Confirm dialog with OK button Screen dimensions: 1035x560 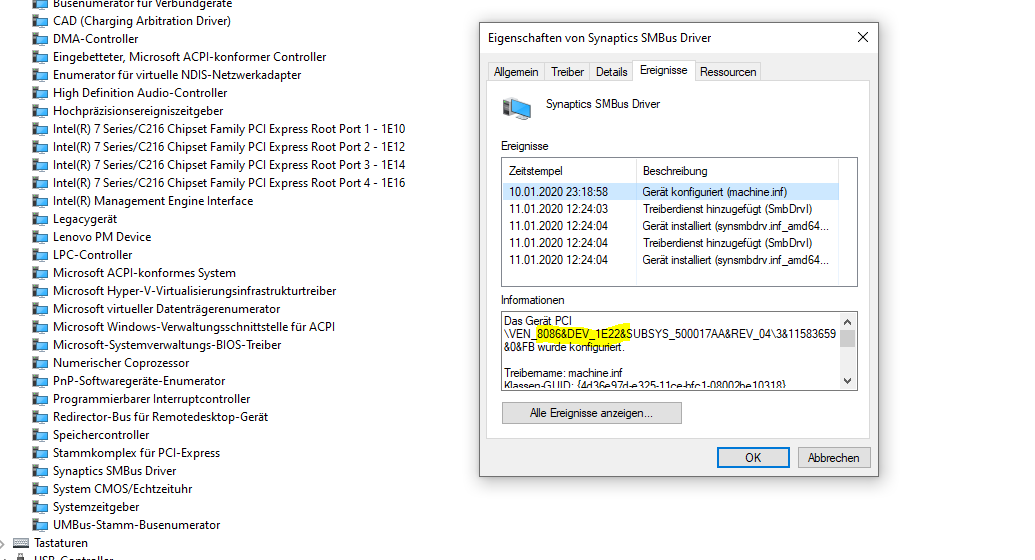(x=753, y=458)
